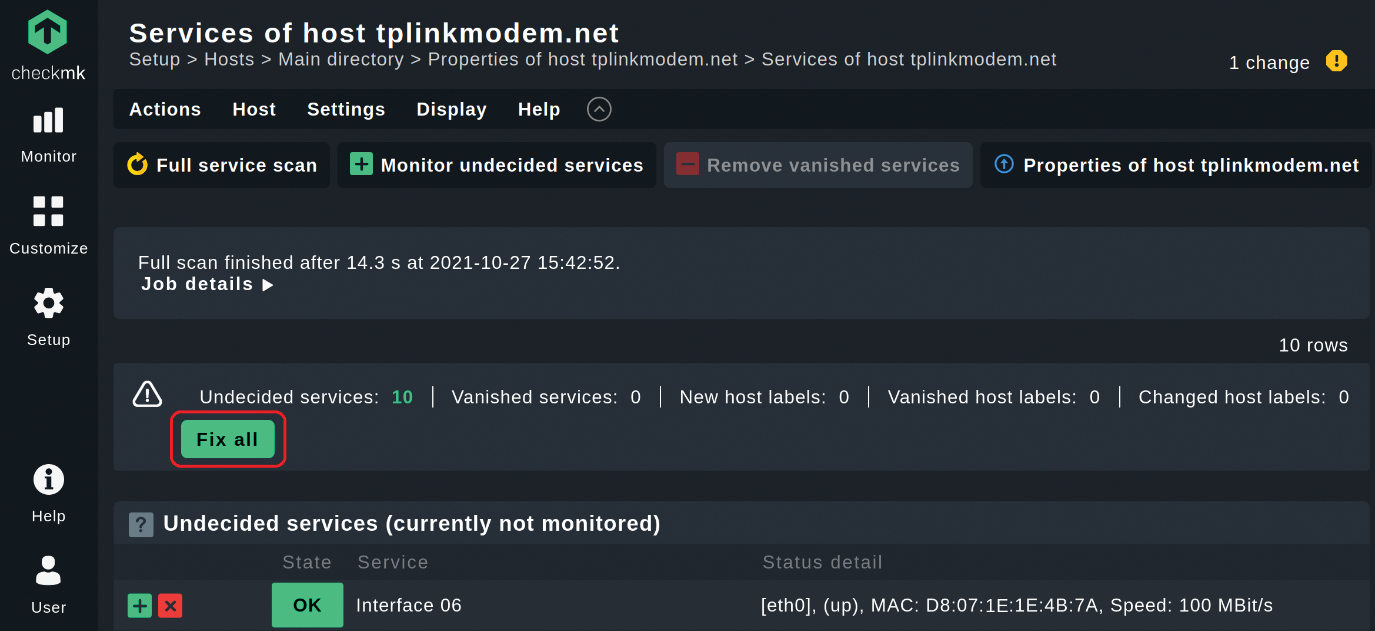1375x631 pixels.
Task: Open the Customize sidebar icon
Action: click(48, 211)
